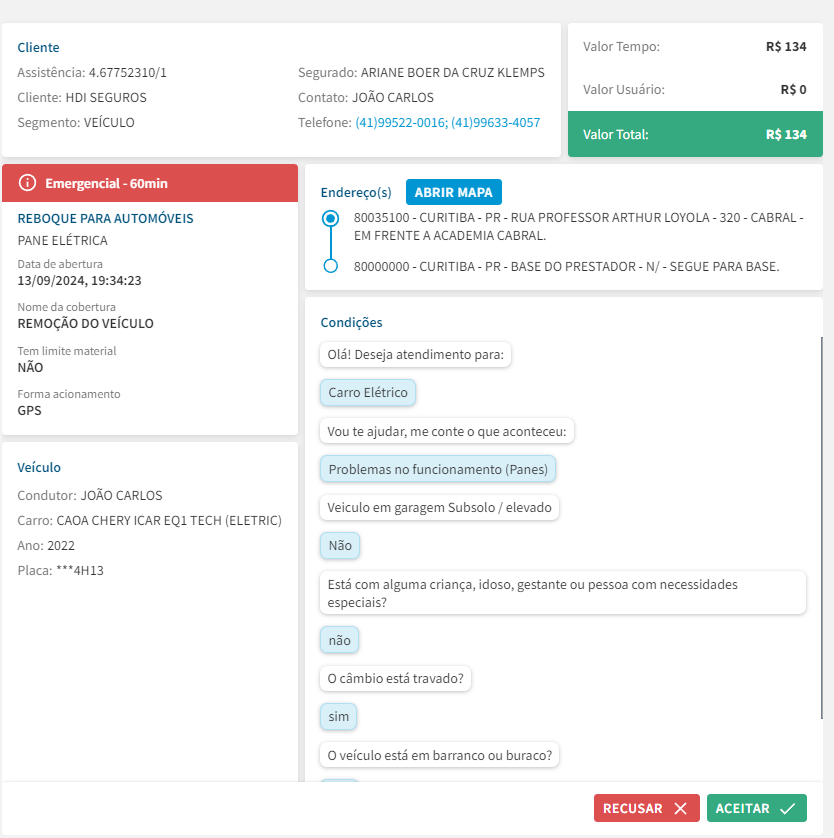Click the Condições panel scrollbar
Viewport: 834px width, 838px height.
(821, 528)
